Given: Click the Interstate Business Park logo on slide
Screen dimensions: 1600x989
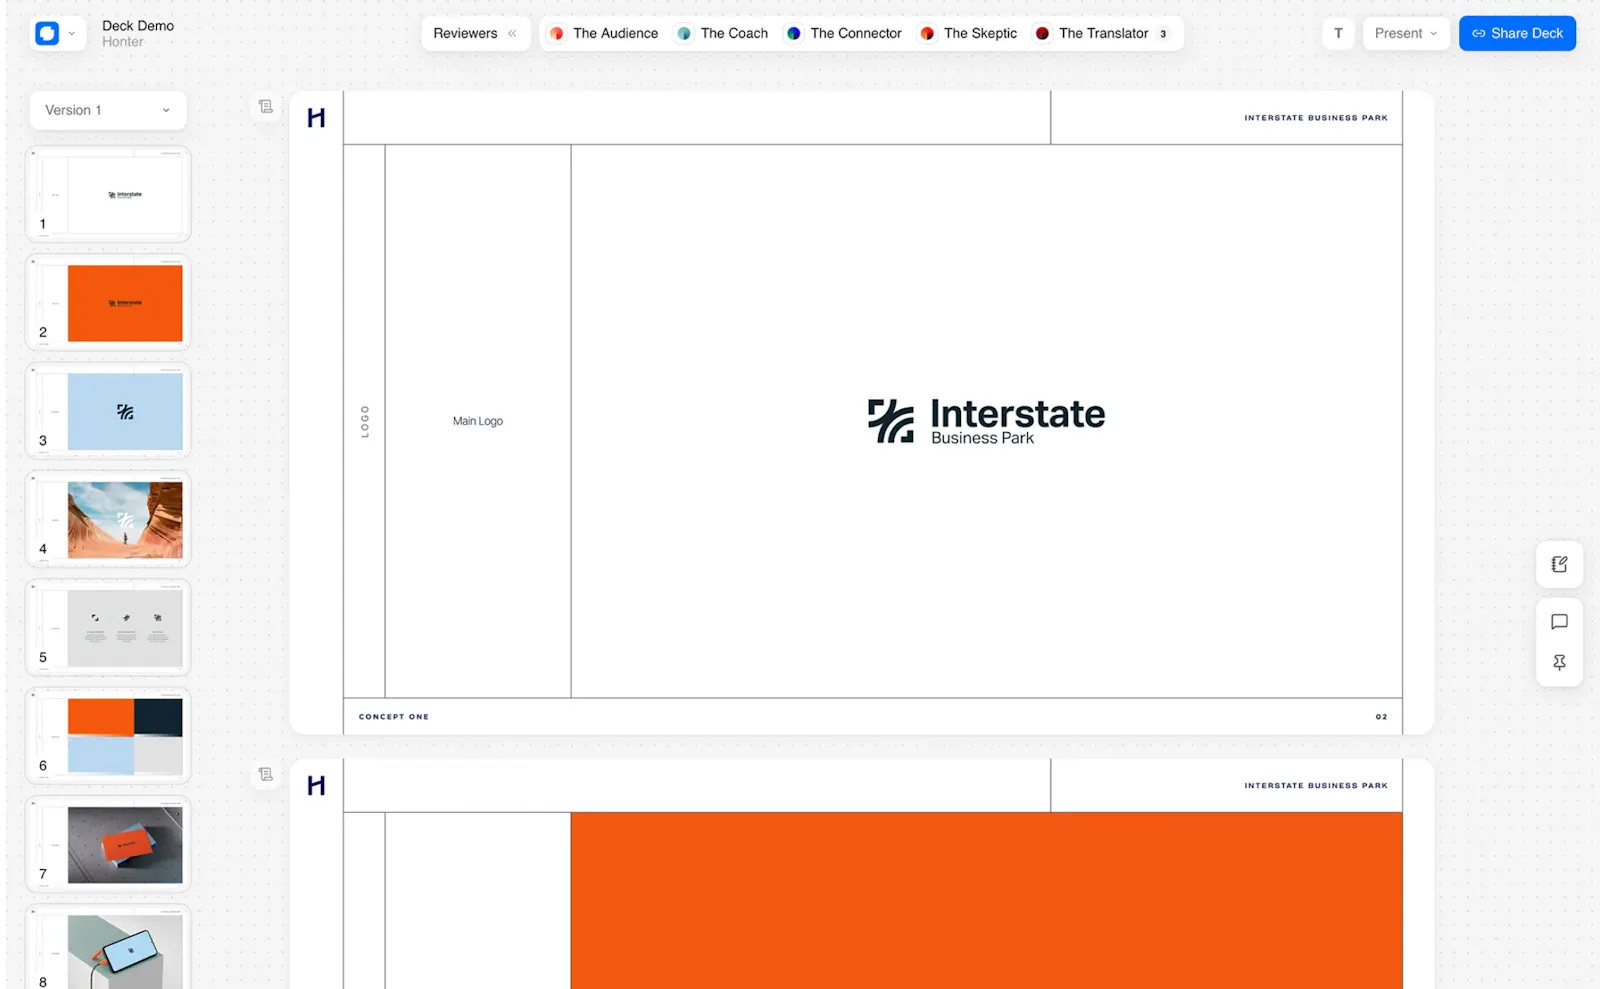Looking at the screenshot, I should tap(986, 421).
